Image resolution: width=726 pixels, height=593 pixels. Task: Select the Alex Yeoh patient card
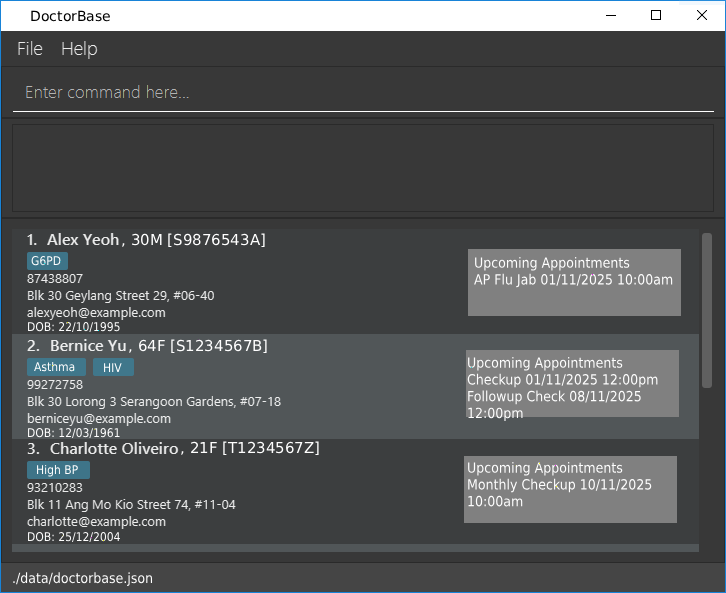coord(240,281)
